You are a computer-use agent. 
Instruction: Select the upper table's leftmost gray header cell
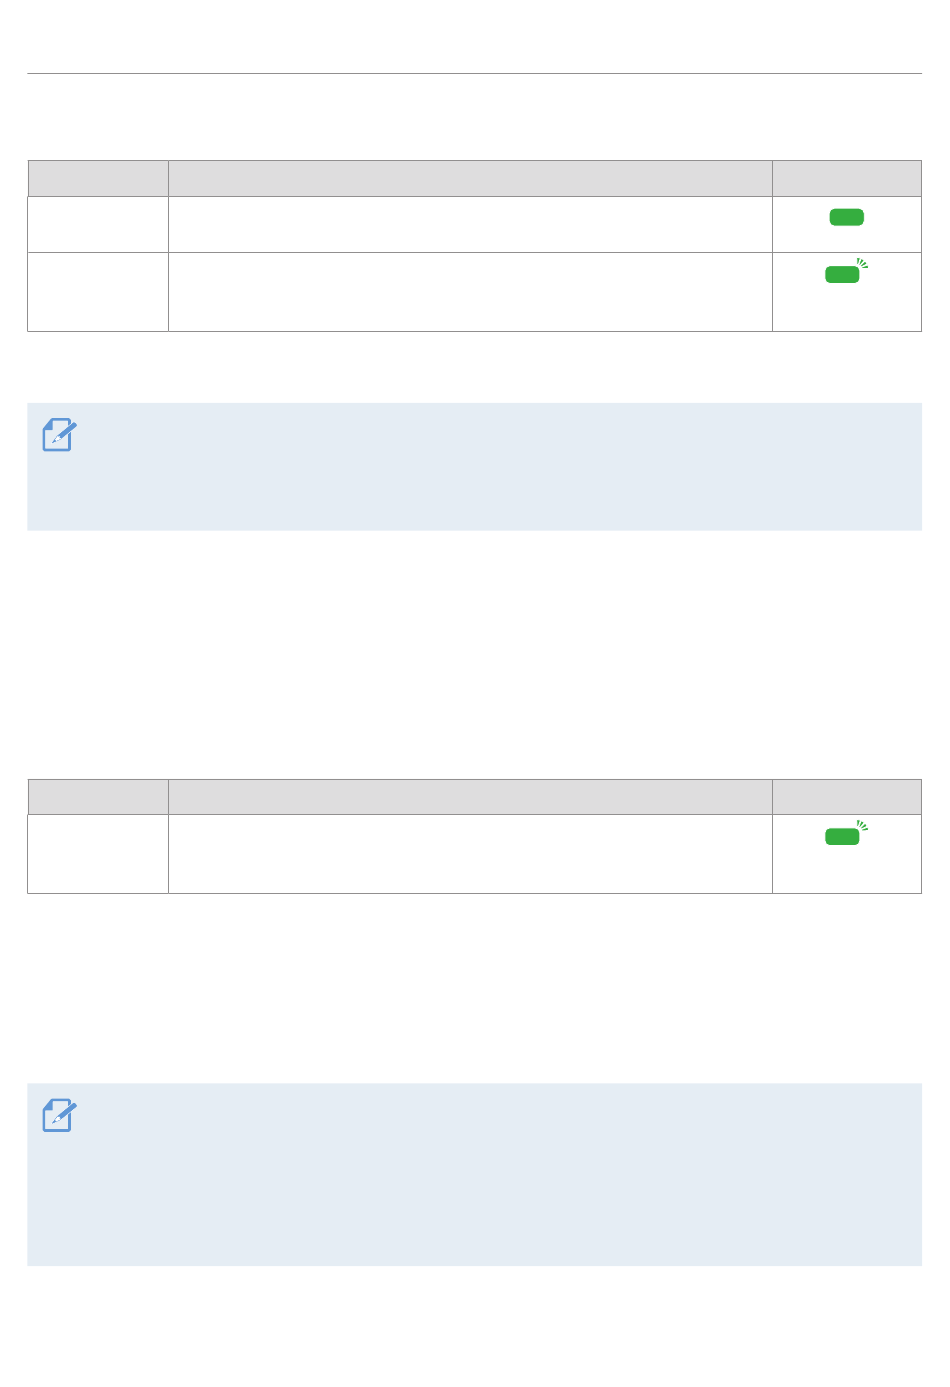pyautogui.click(x=98, y=178)
